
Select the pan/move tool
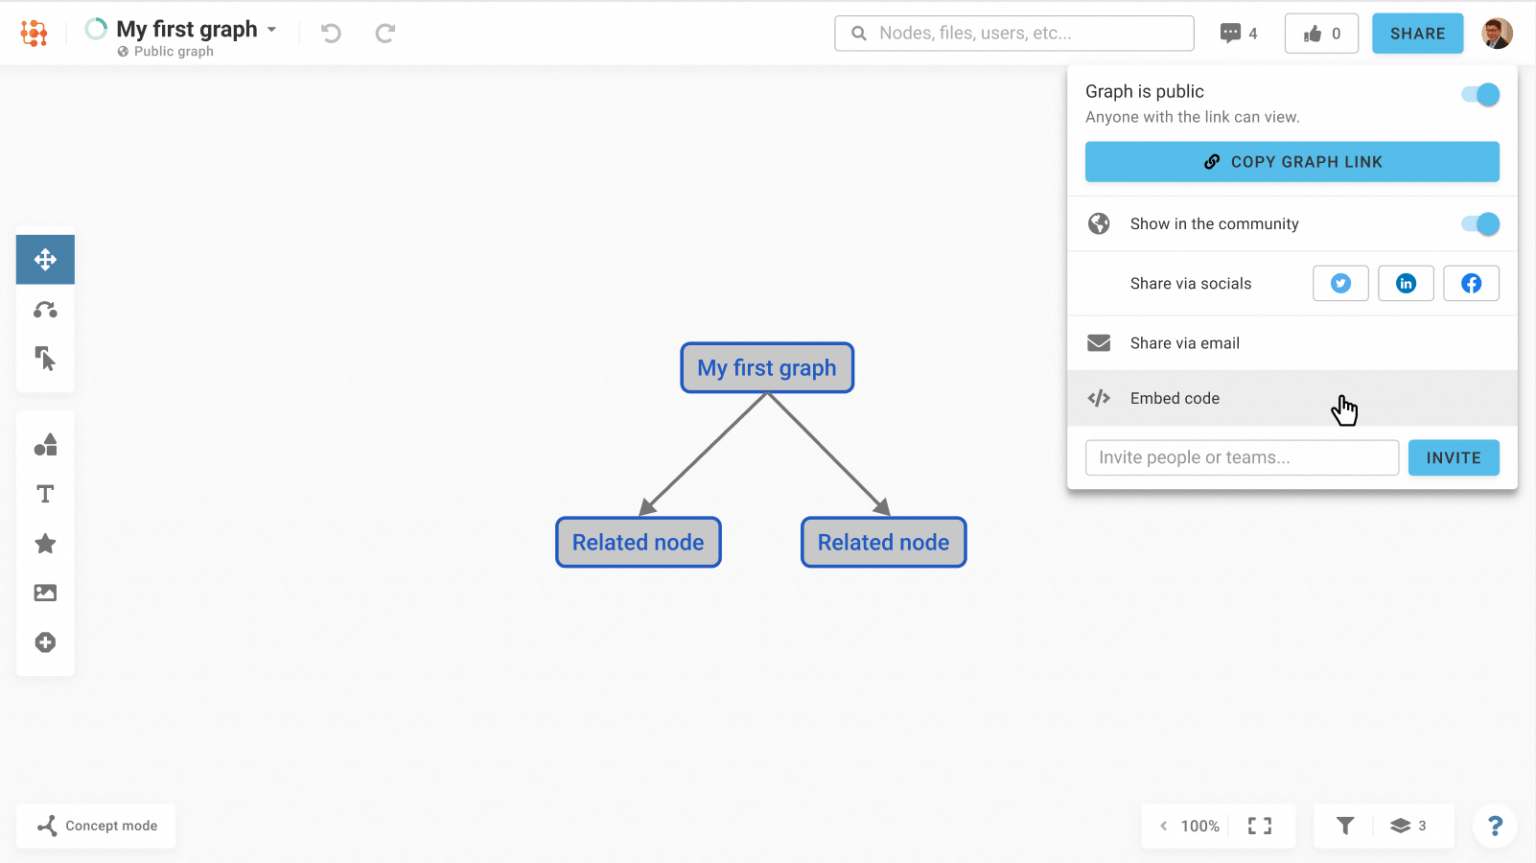pos(45,259)
